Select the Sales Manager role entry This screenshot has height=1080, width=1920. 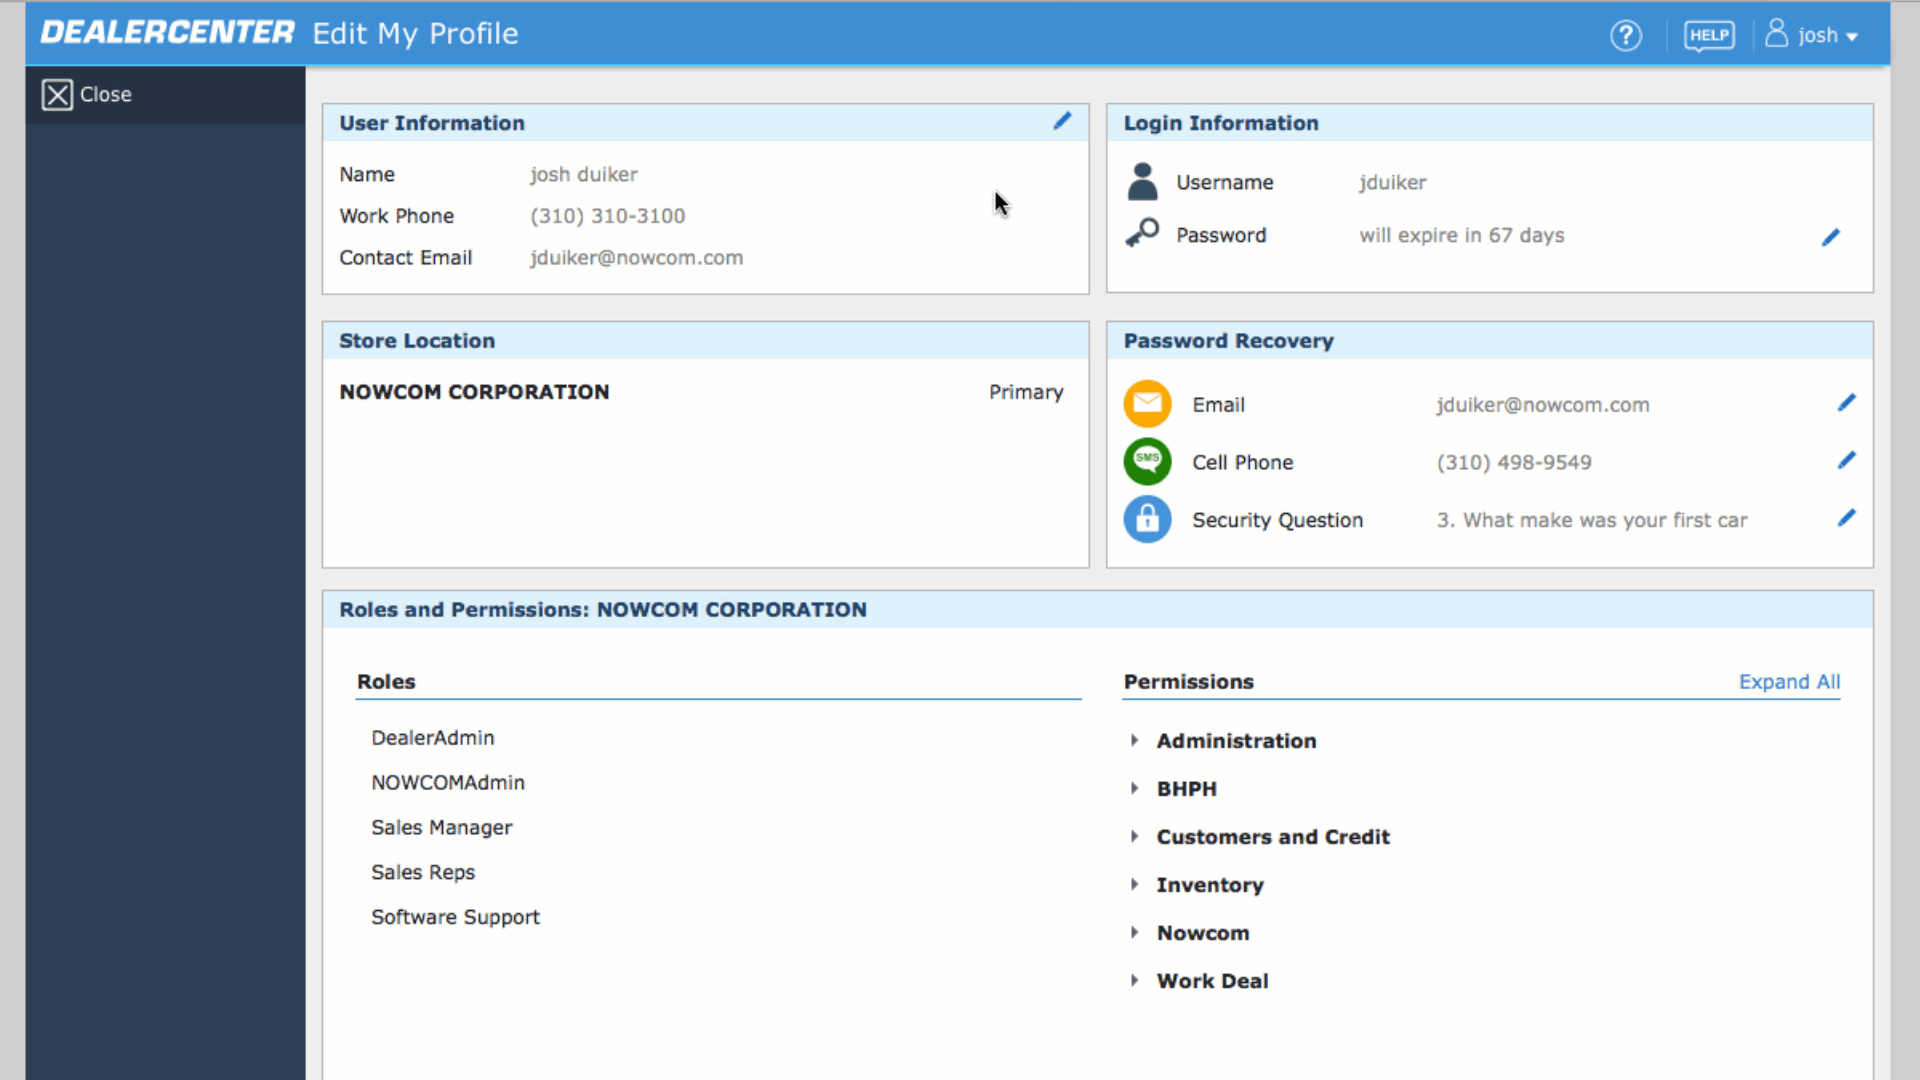click(x=440, y=827)
